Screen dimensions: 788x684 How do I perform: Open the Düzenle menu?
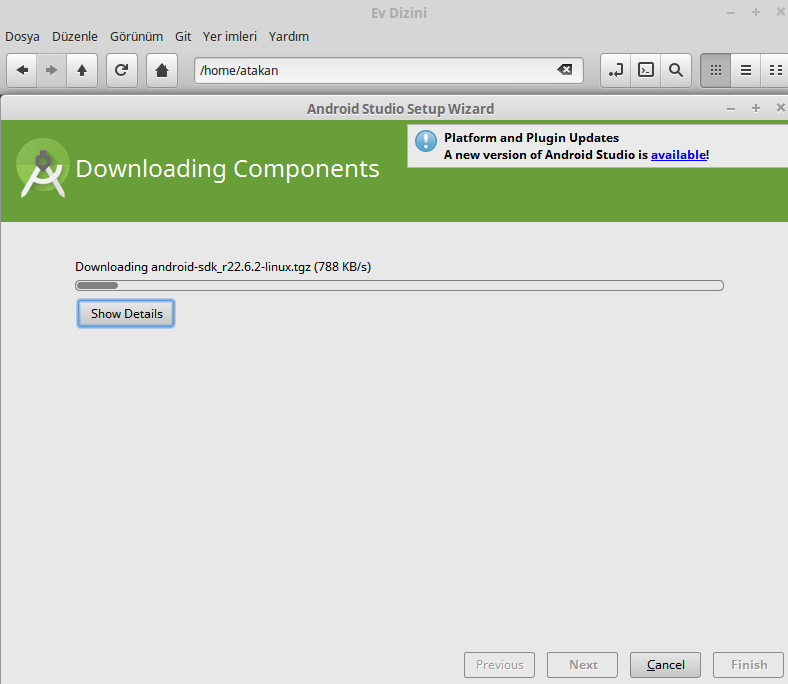tap(75, 37)
